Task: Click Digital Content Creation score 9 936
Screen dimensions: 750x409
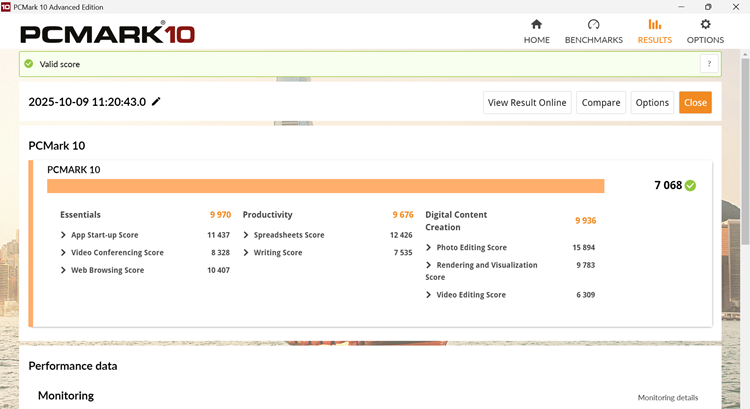Action: 585,221
